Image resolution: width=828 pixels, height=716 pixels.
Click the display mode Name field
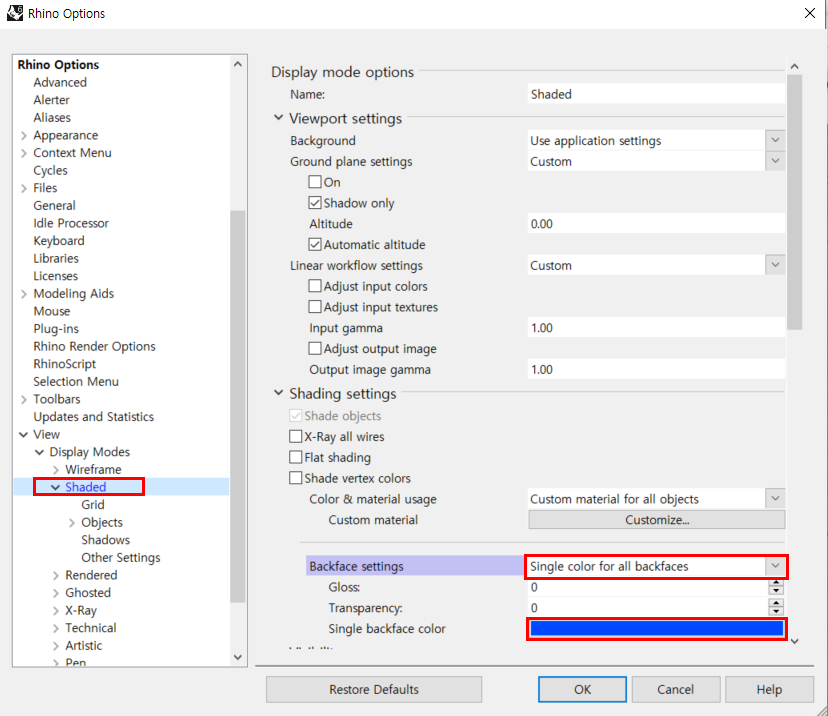pyautogui.click(x=656, y=94)
